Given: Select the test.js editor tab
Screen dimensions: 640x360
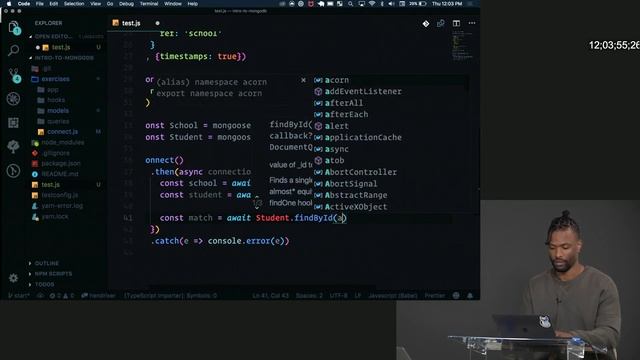Looking at the screenshot, I should click(x=131, y=23).
